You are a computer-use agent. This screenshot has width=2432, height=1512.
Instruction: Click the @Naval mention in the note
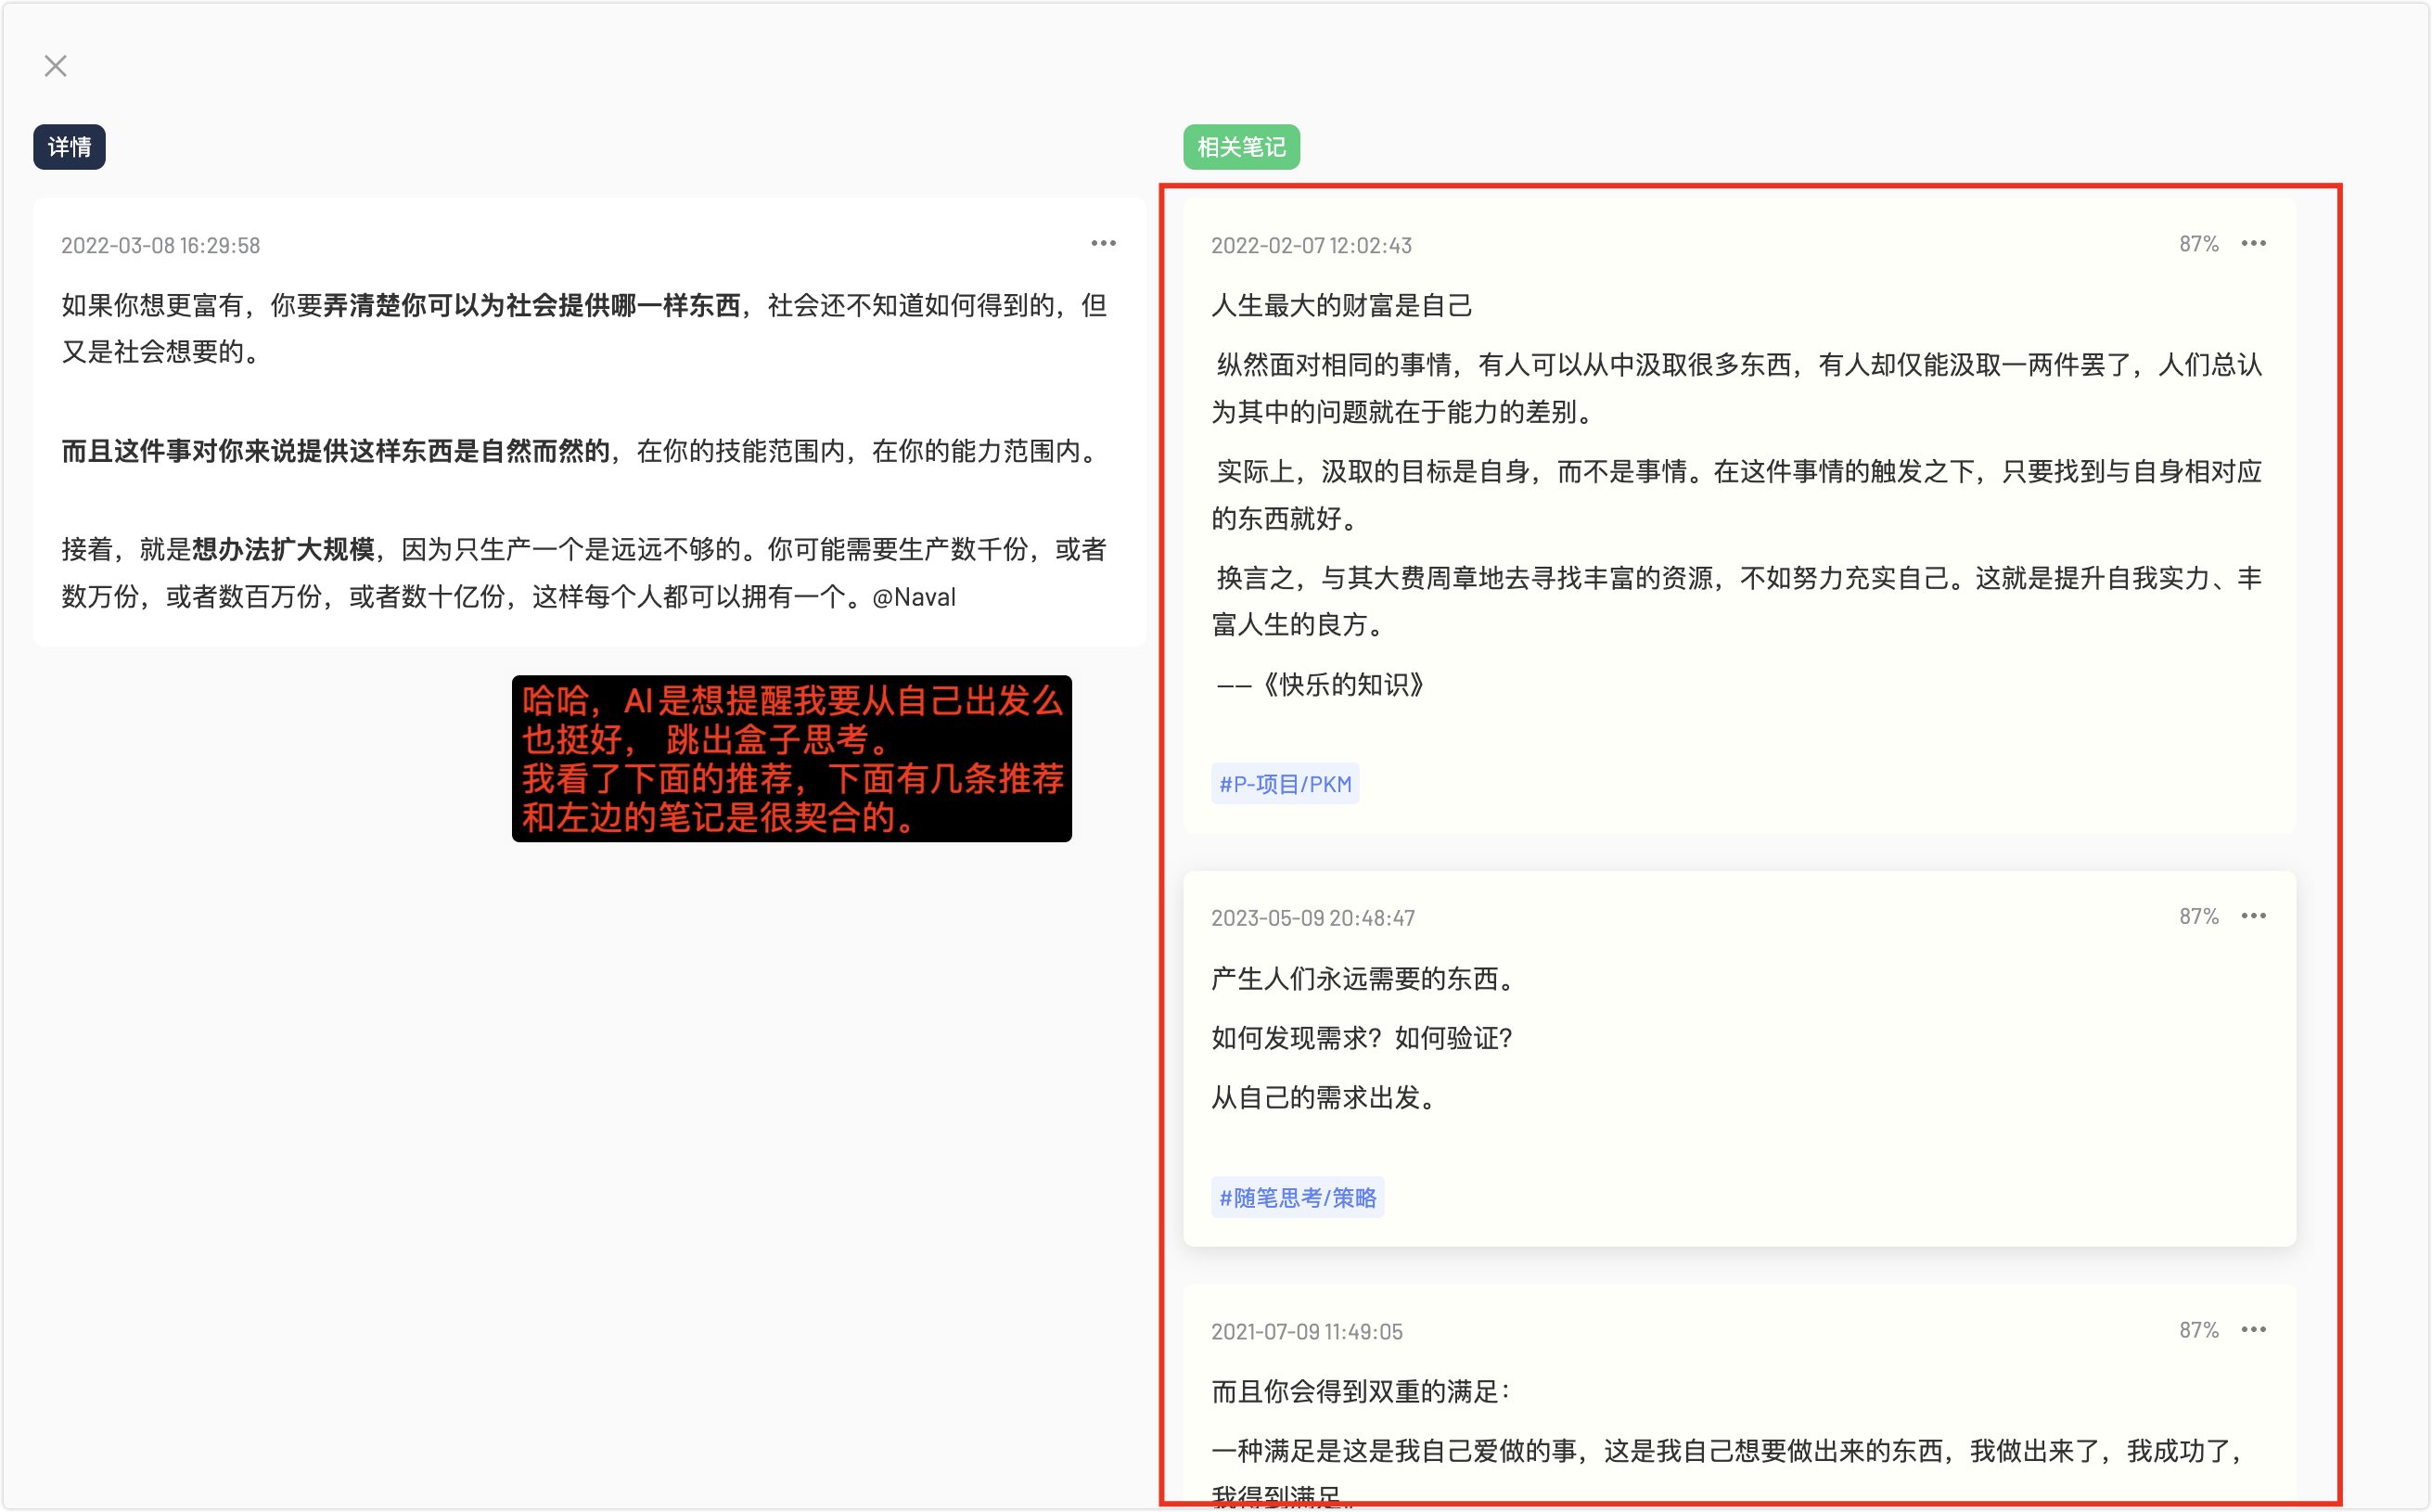[914, 597]
